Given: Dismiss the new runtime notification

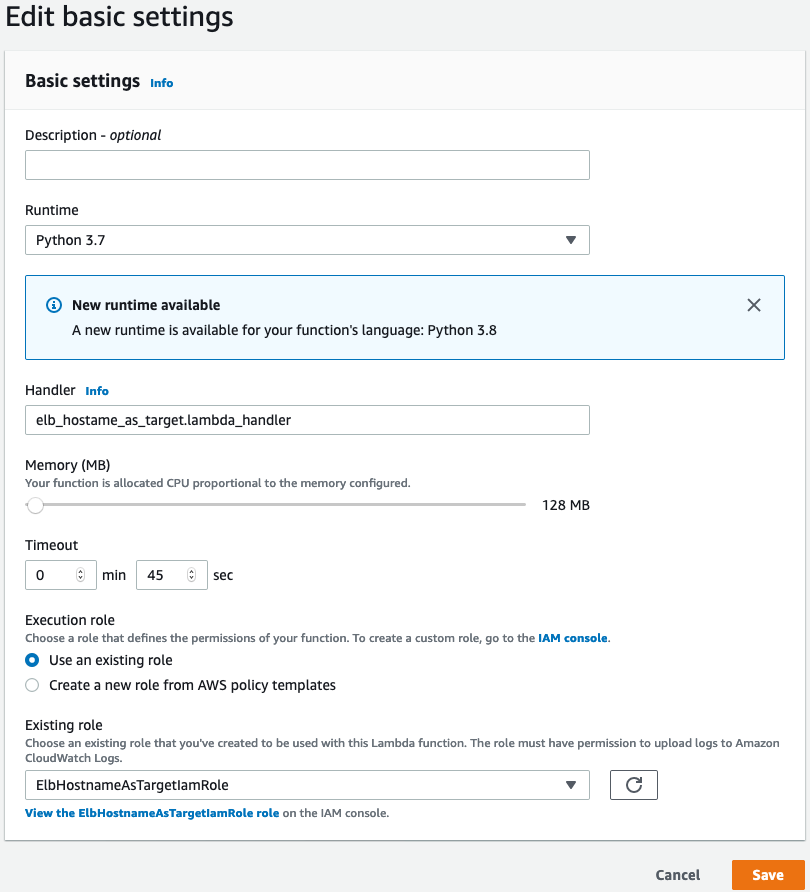Looking at the screenshot, I should pos(754,305).
